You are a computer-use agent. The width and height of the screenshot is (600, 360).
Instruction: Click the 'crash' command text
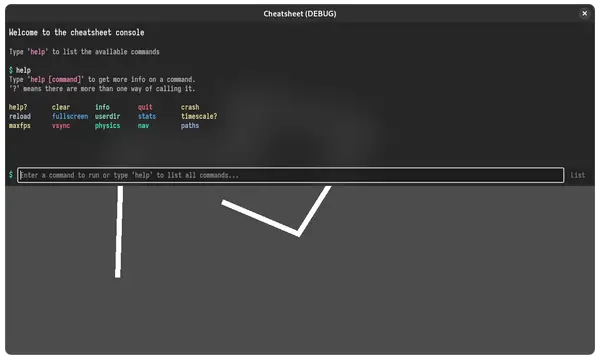[x=190, y=107]
